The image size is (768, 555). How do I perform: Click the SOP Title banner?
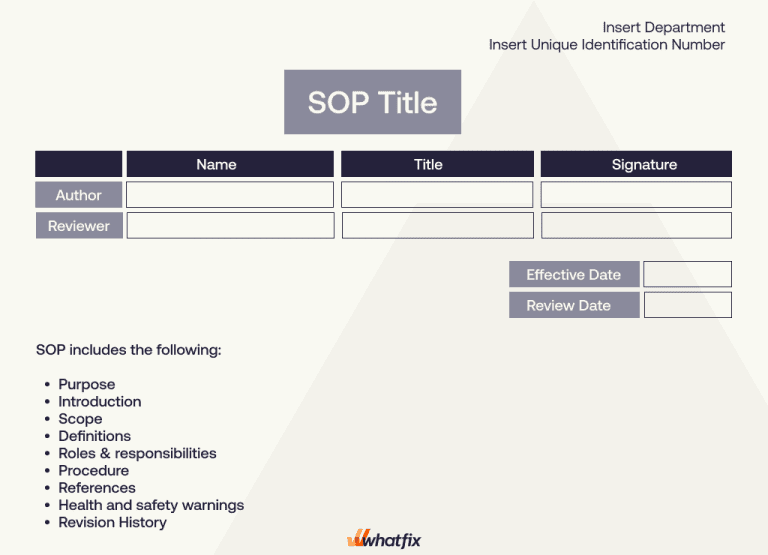372,102
